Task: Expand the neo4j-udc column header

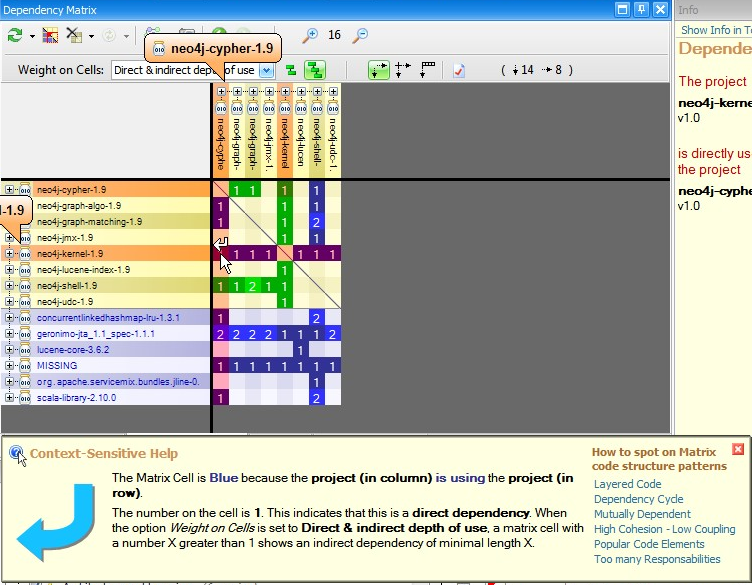Action: coord(333,91)
